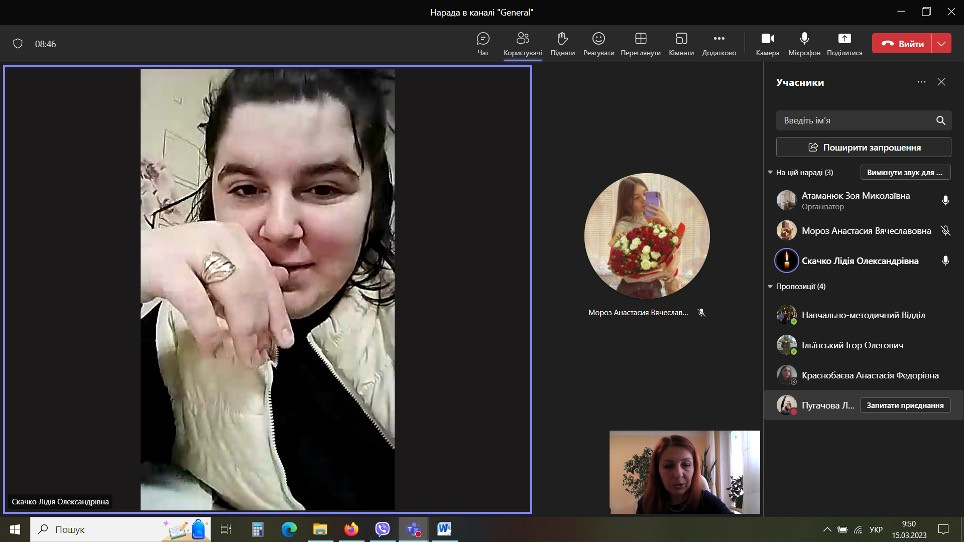Select participant Атаманюк Зоя Миколаївна

864,200
